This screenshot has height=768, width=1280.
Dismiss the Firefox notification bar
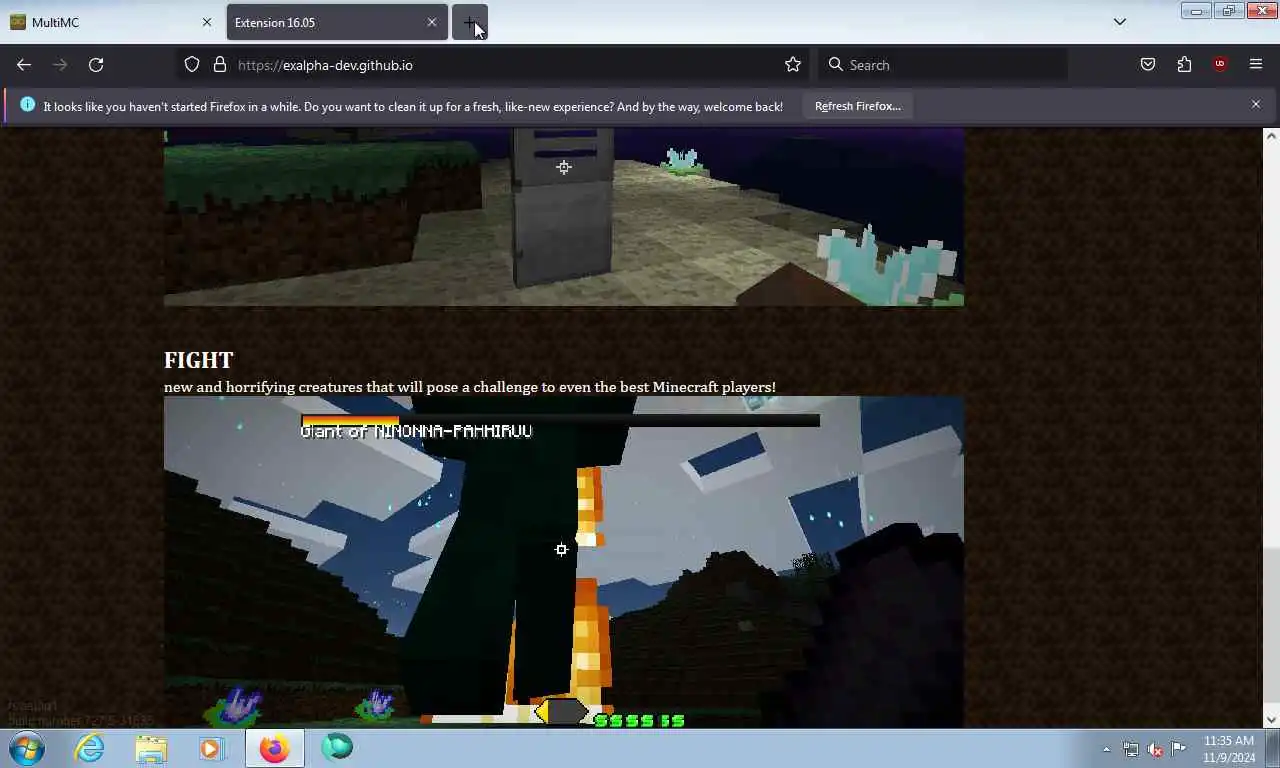[1256, 104]
